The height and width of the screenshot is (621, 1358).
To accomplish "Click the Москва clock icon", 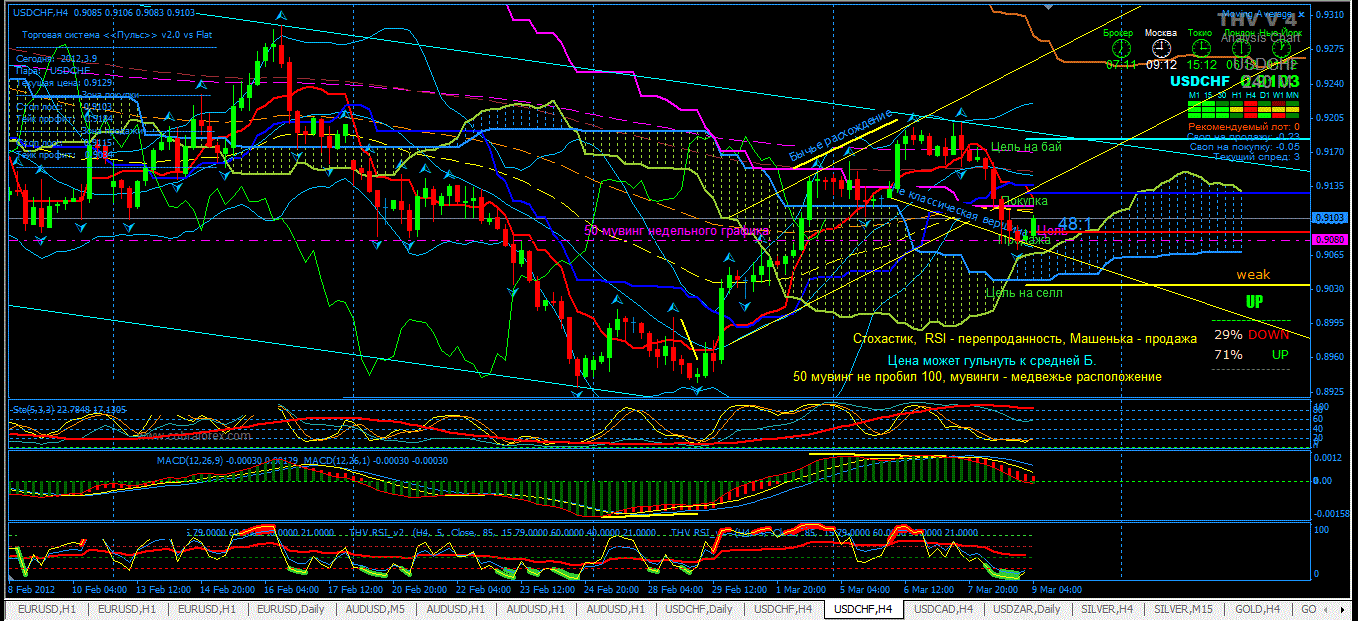I will coord(1161,47).
